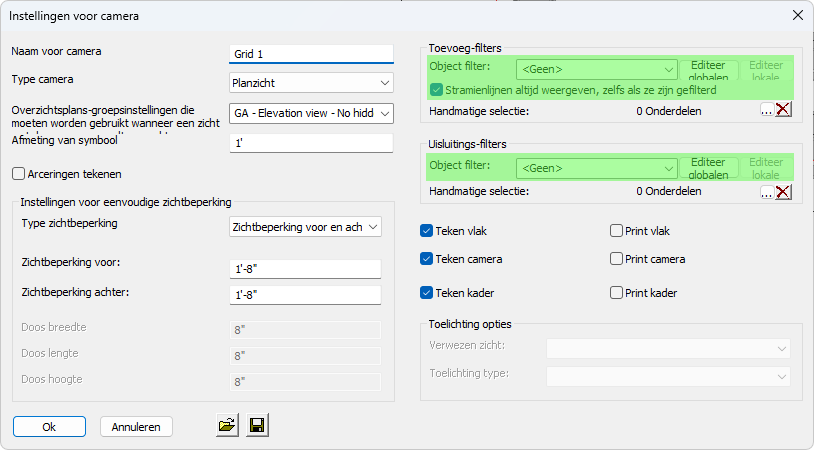Open the Type camera dropdown showing Planzicht

[x=310, y=82]
